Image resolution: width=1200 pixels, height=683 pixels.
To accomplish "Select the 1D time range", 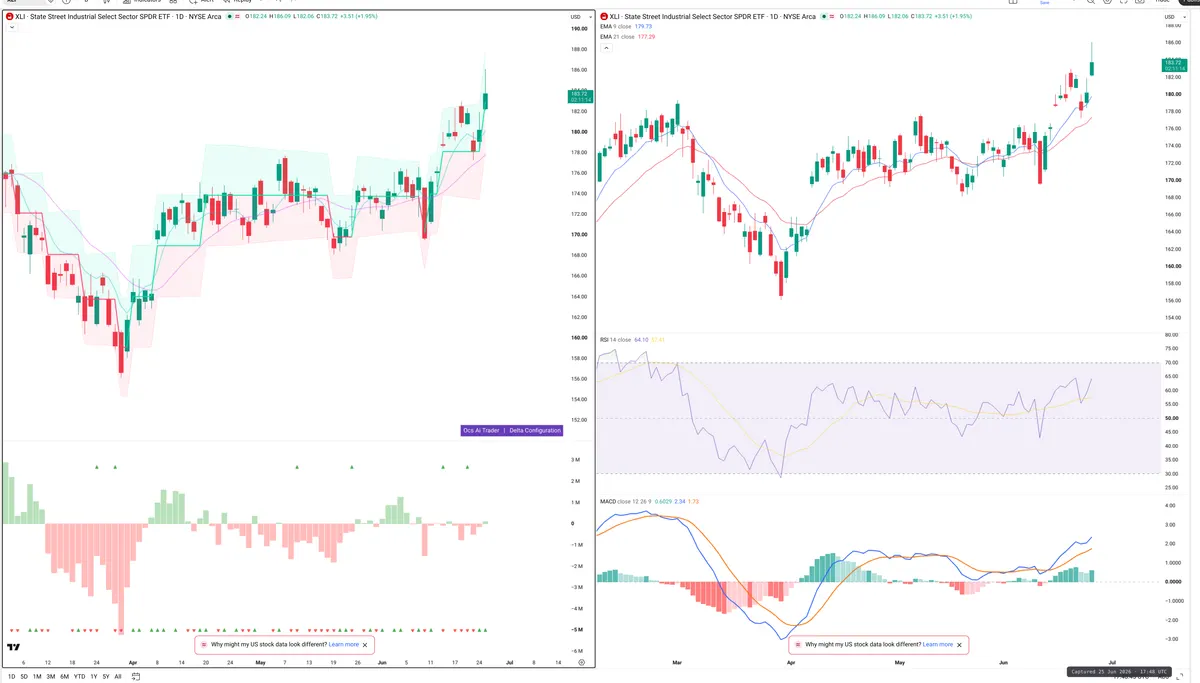I will tap(12, 677).
